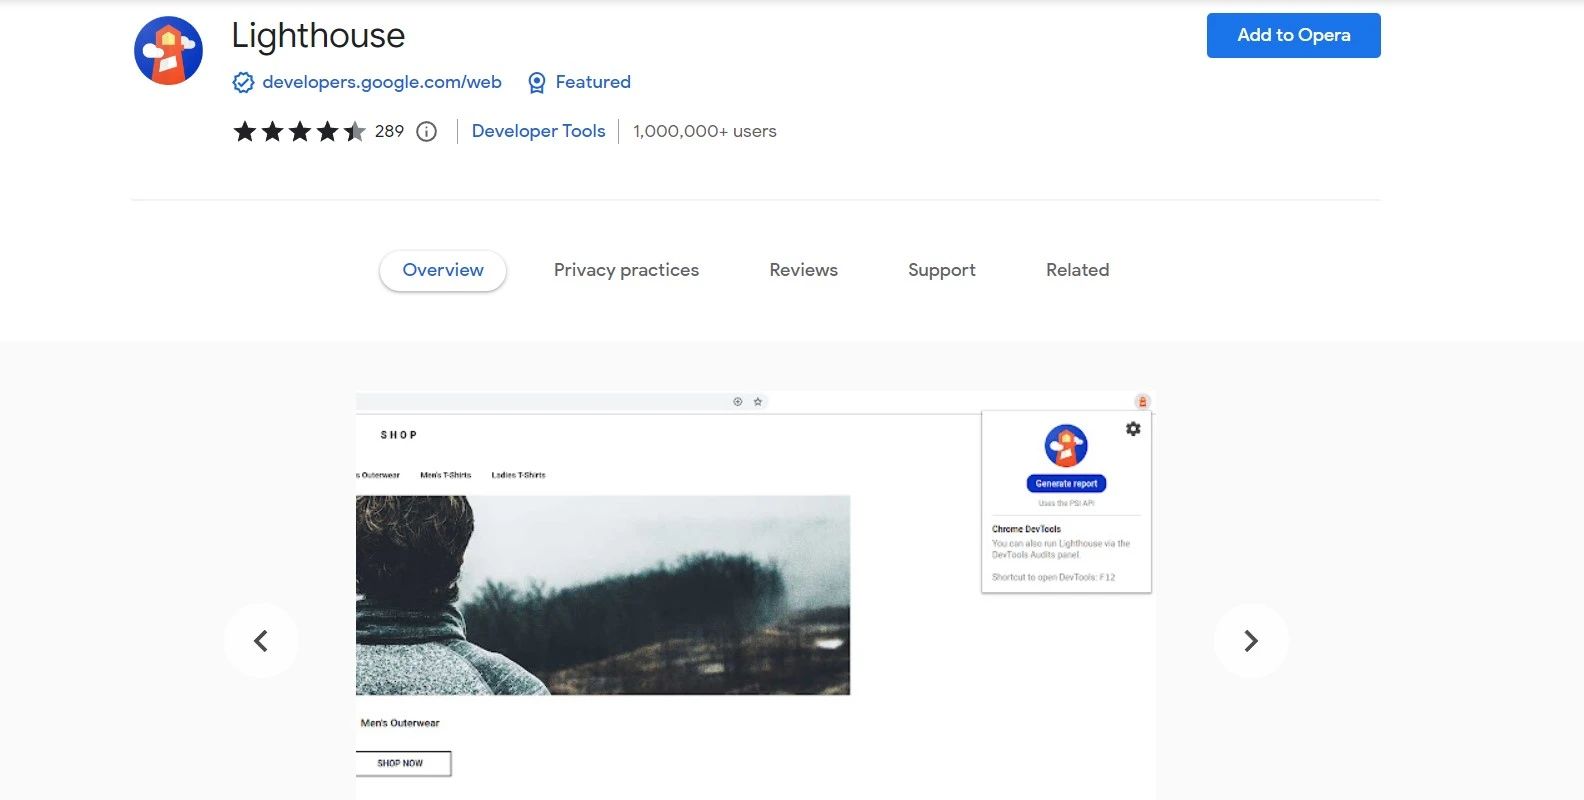Image resolution: width=1584 pixels, height=800 pixels.
Task: Click the Lighthouse popup panel in the screenshot
Action: 1066,502
